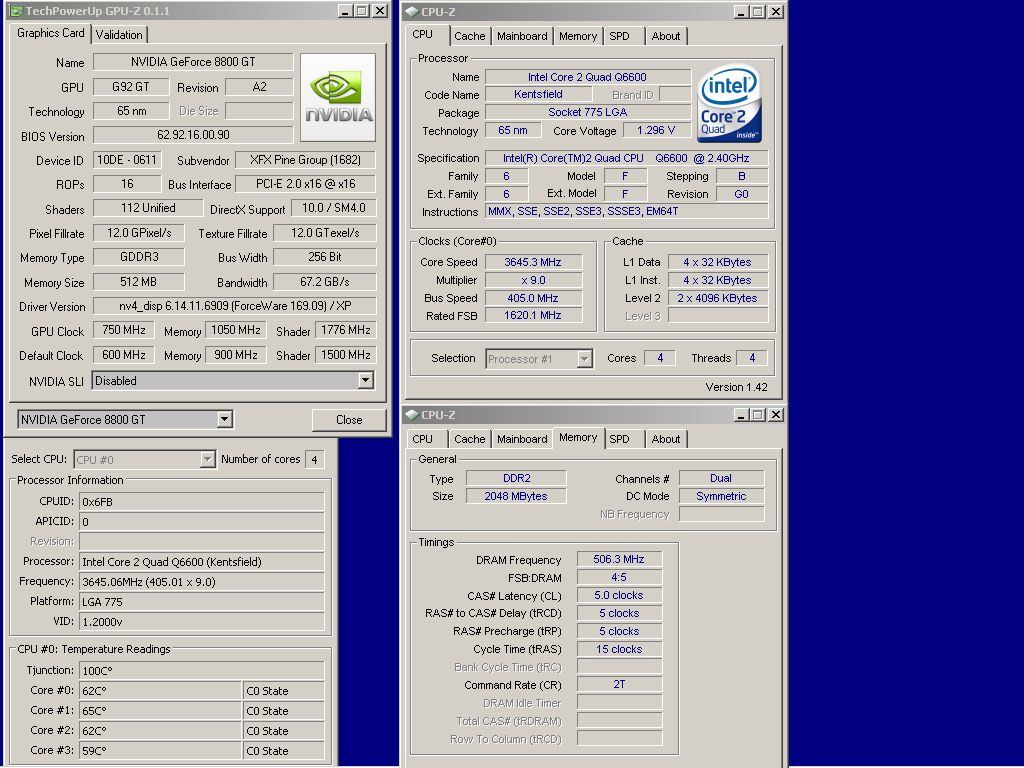Click the Shader clock value 1776 MHz
Viewport: 1024px width, 768px height.
[x=345, y=330]
